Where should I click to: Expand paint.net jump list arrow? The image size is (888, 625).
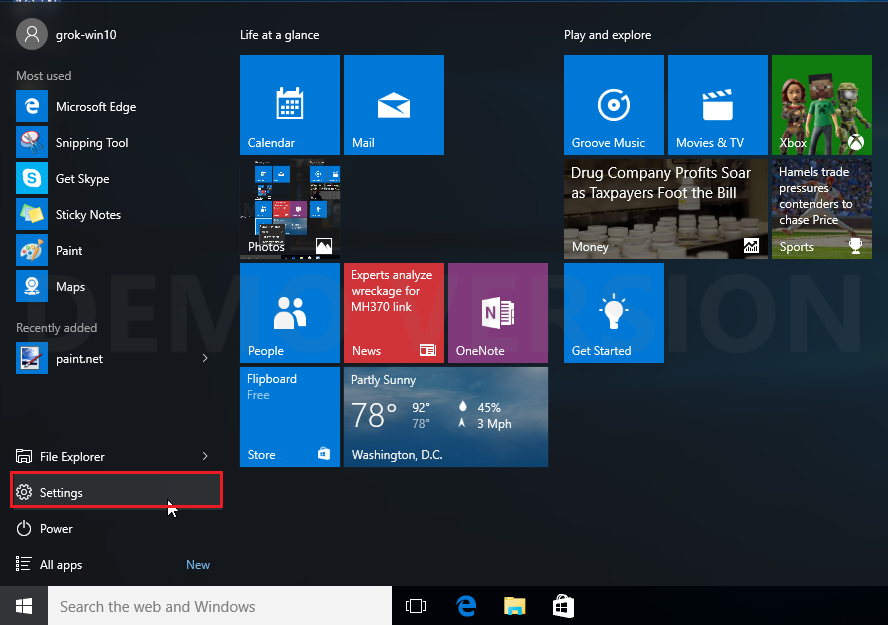pyautogui.click(x=205, y=358)
